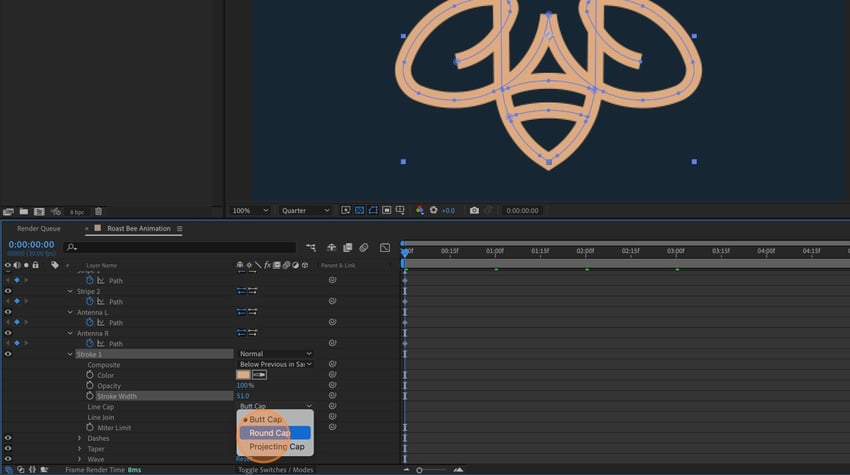The height and width of the screenshot is (475, 850).
Task: Enable Frame Blending for all layers
Action: 347,247
